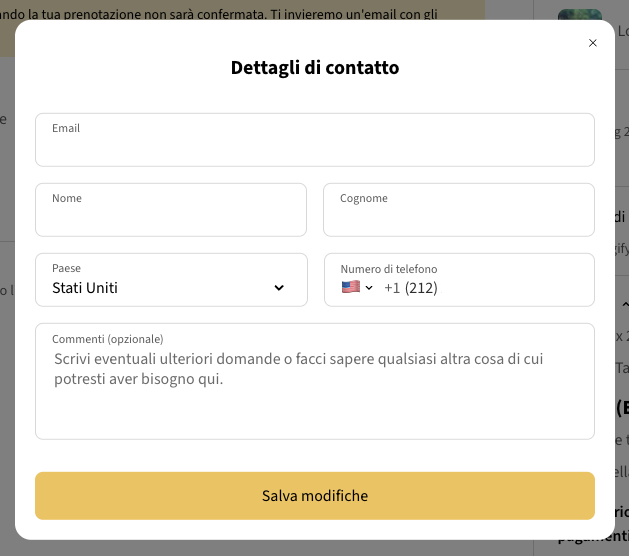Click the Cognome label text
The width and height of the screenshot is (629, 556).
(364, 198)
